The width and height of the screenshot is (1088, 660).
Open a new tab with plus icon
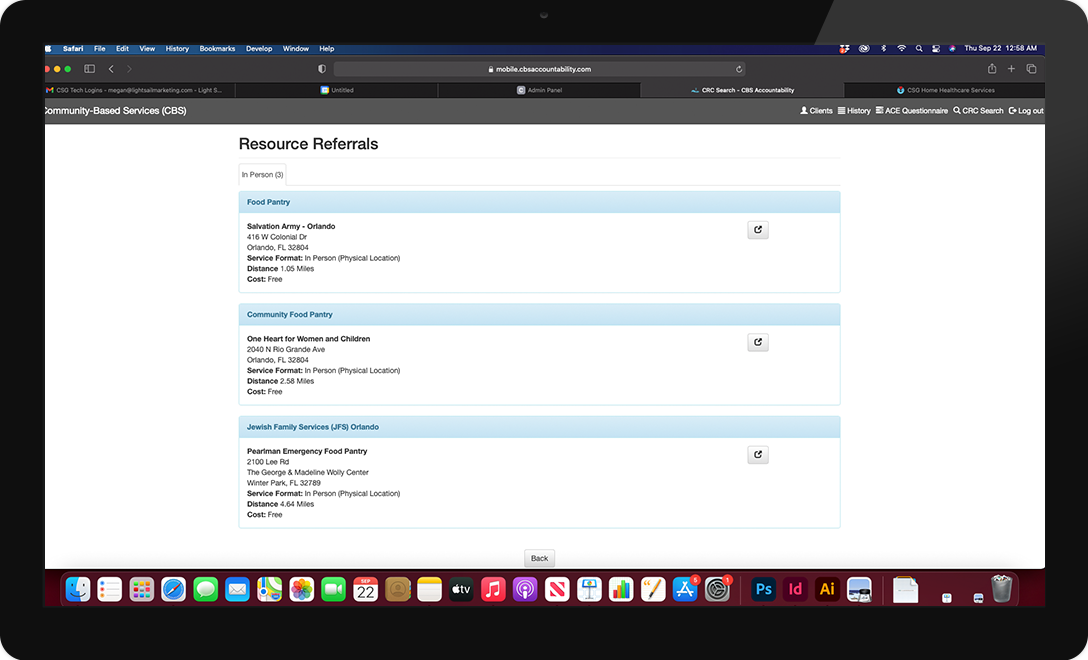click(1011, 69)
